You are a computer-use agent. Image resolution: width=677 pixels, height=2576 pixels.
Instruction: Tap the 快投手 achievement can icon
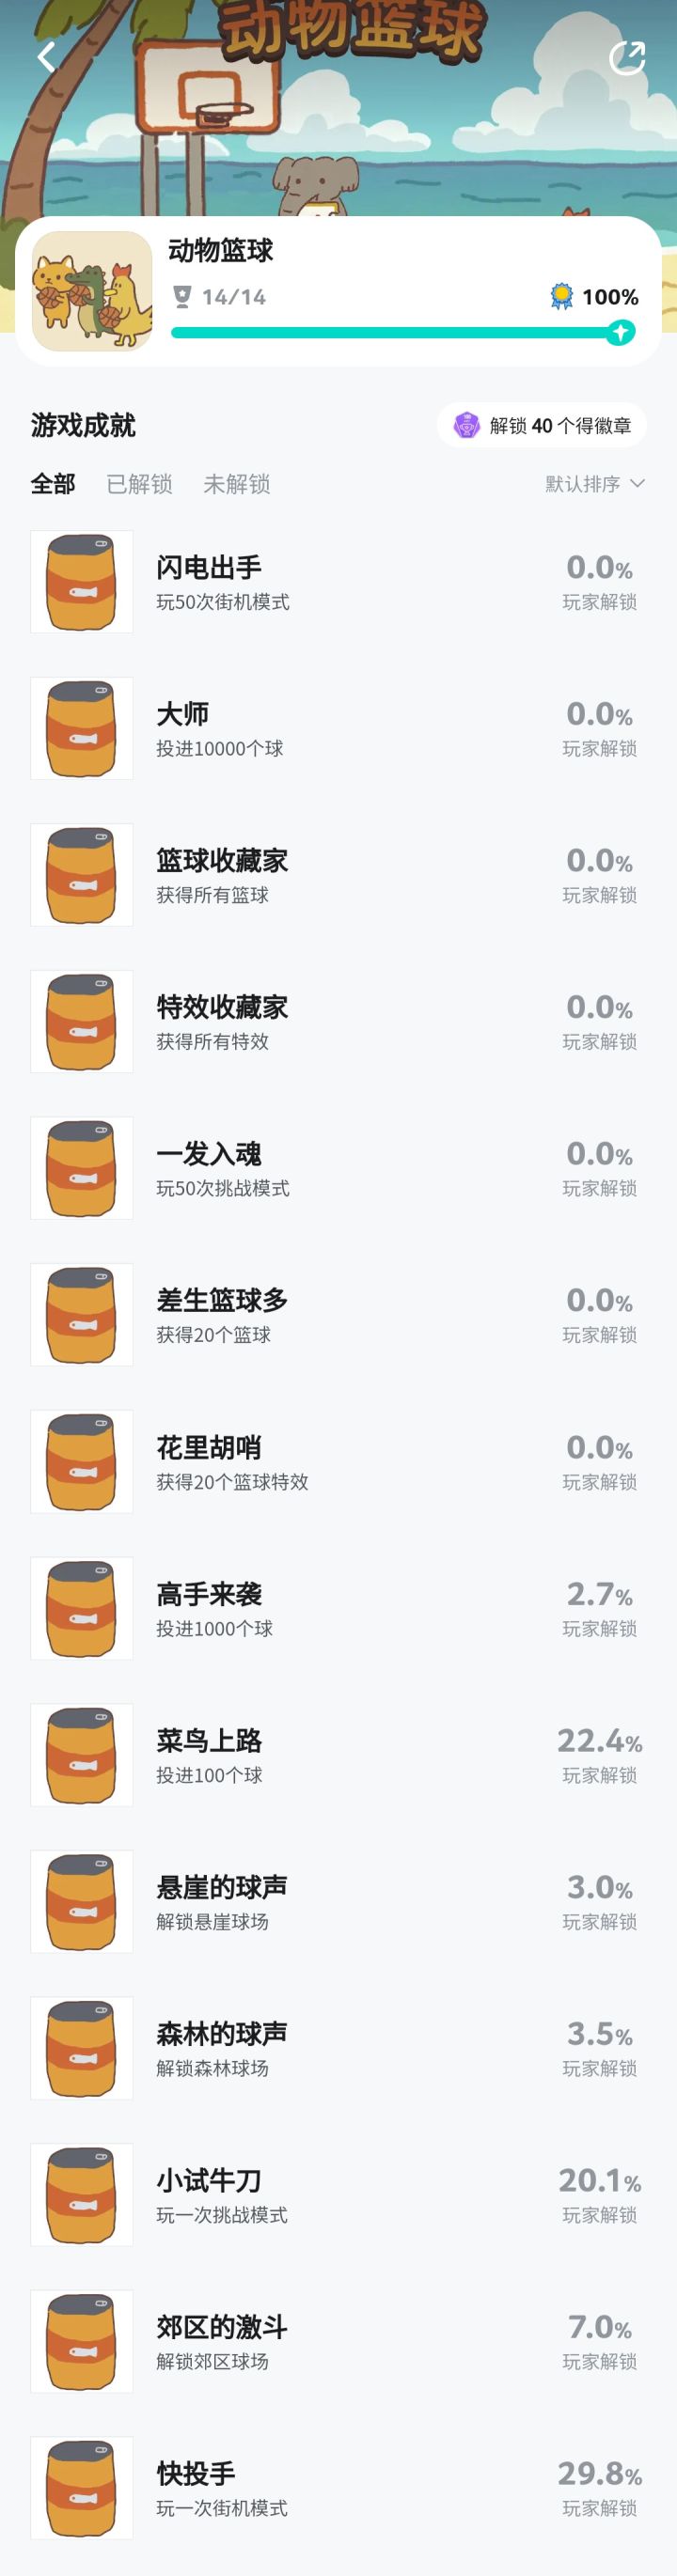coord(82,2488)
